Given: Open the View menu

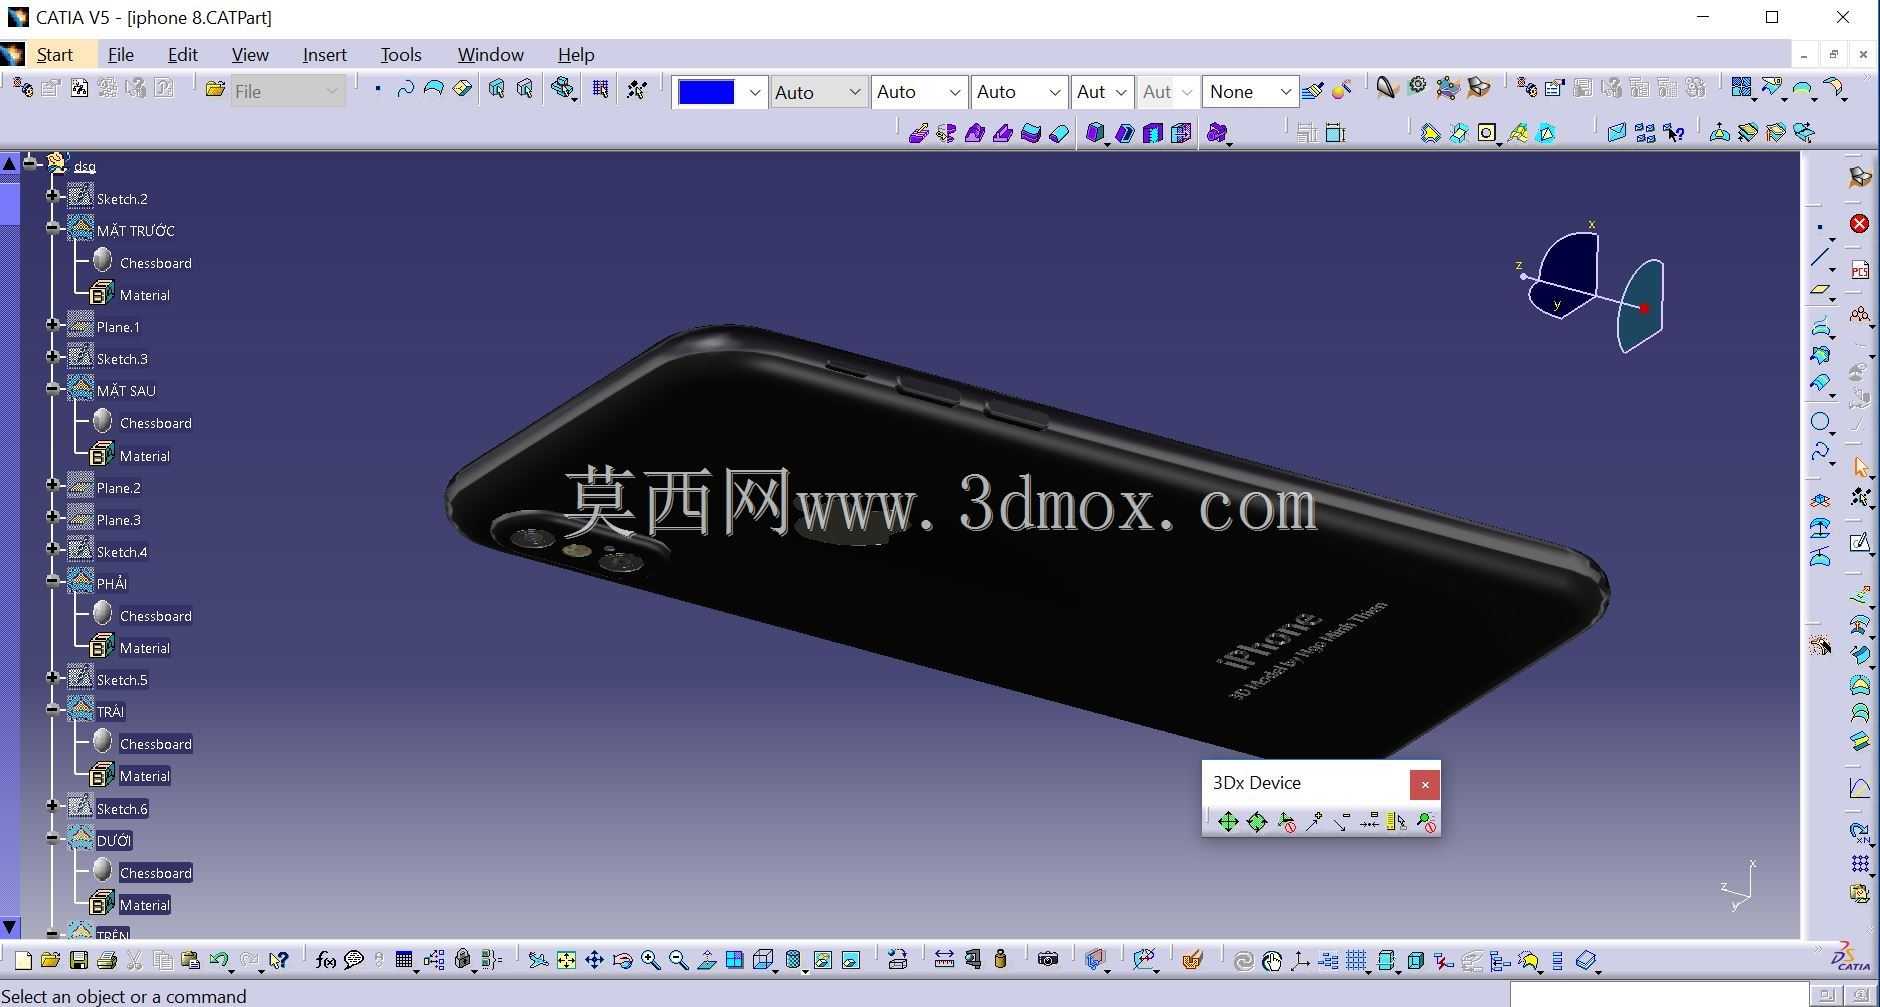Looking at the screenshot, I should tap(250, 55).
